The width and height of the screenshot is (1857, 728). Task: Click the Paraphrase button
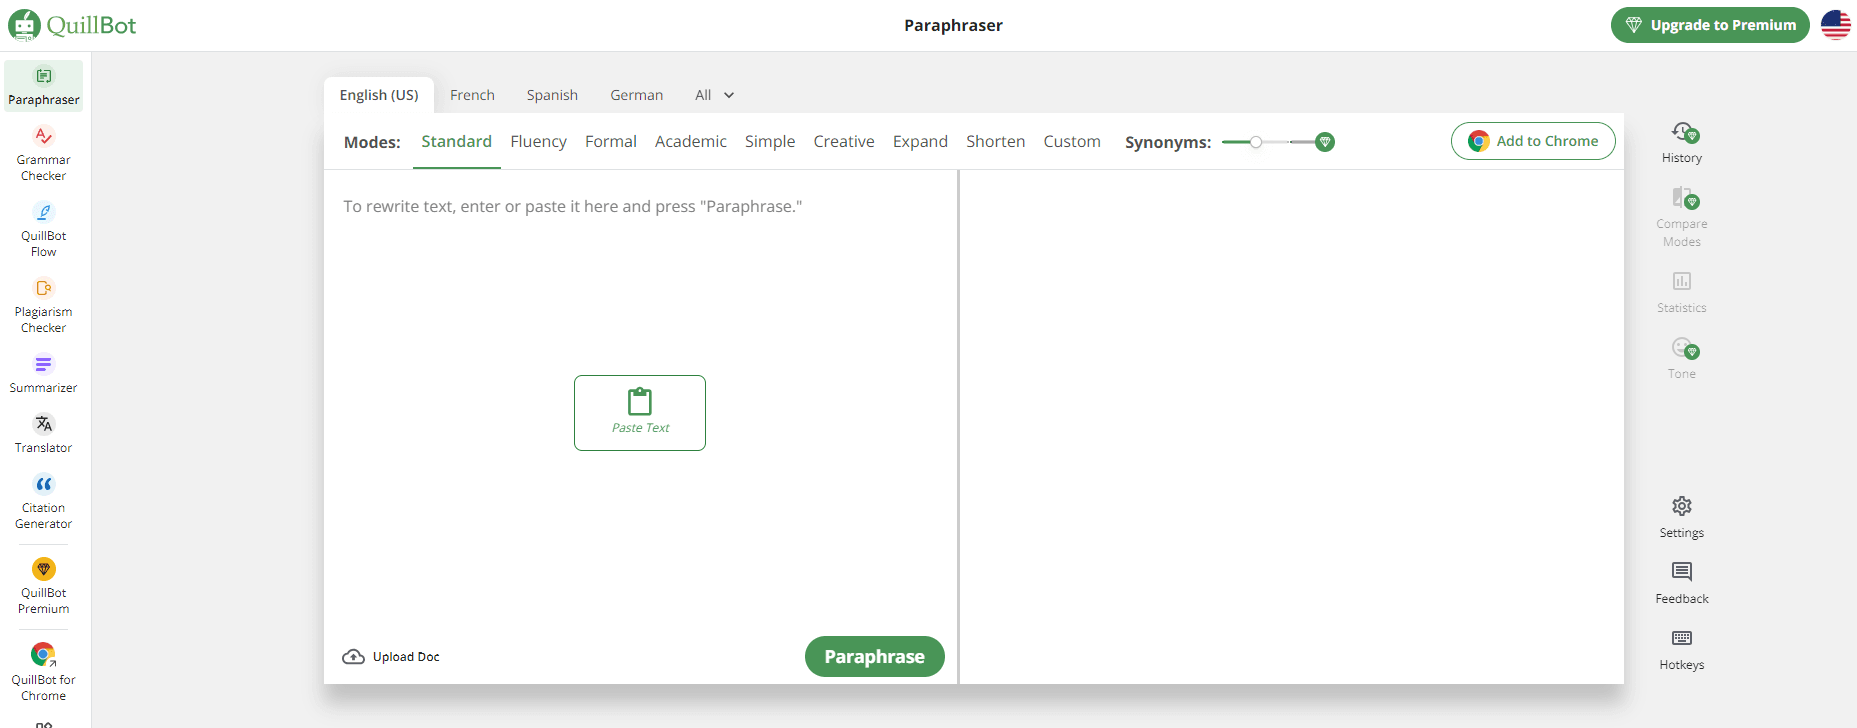pos(874,657)
